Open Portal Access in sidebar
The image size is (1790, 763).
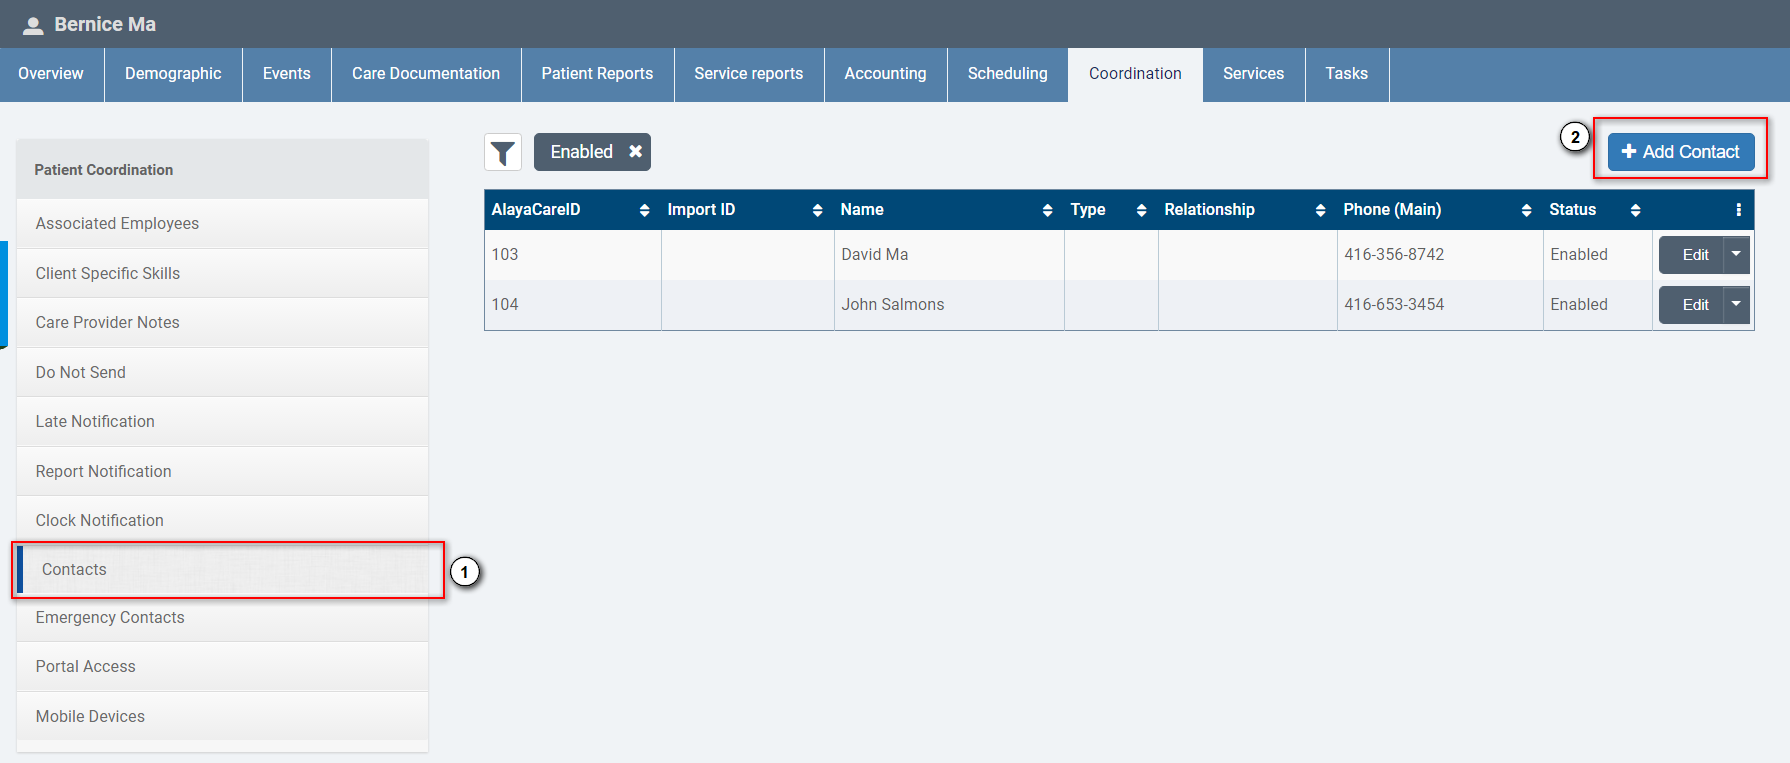(86, 667)
